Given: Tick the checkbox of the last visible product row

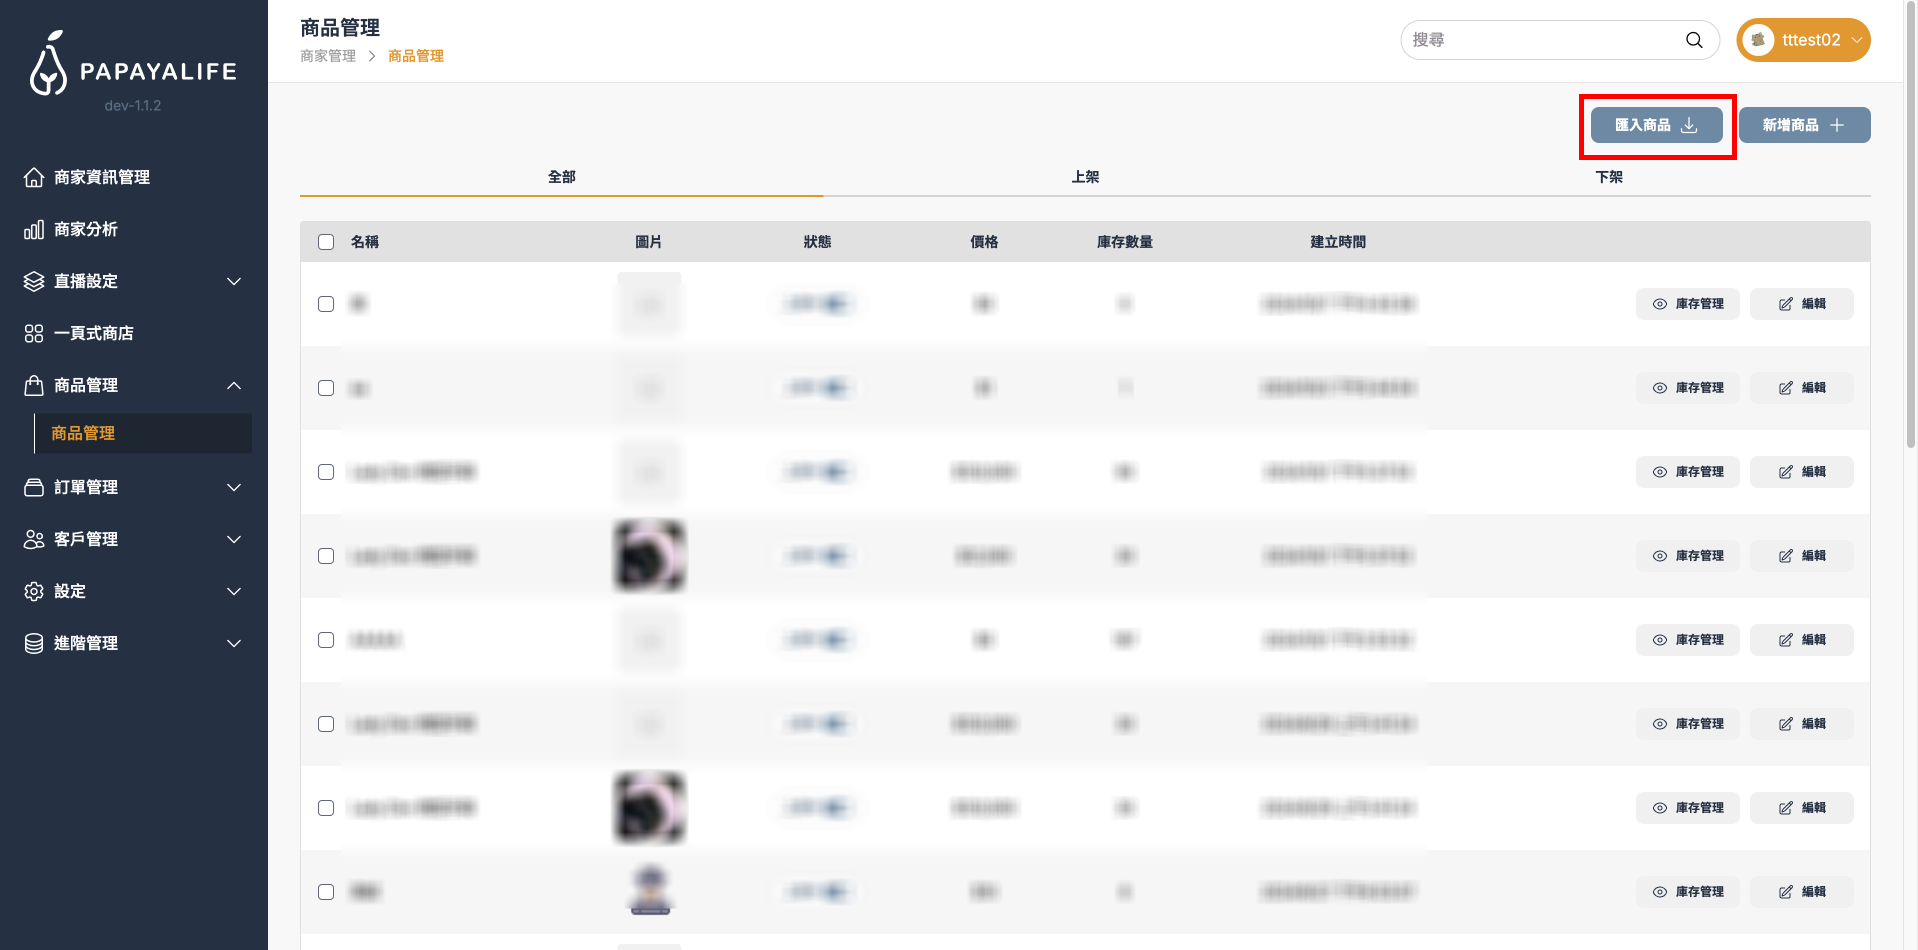Looking at the screenshot, I should click(326, 892).
